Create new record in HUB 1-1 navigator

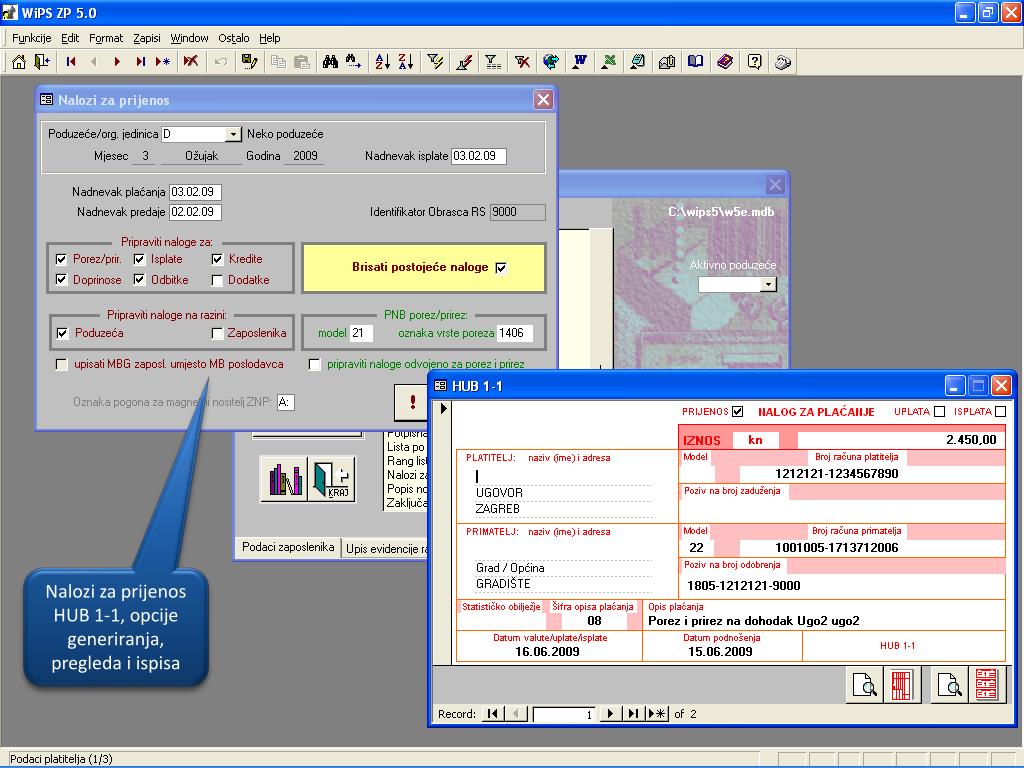[657, 714]
